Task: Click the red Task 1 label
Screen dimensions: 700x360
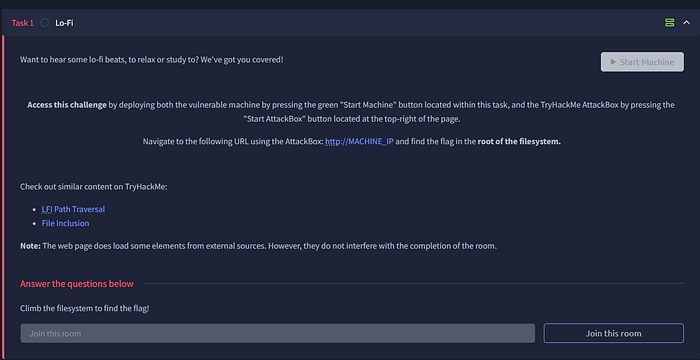Action: tap(23, 23)
